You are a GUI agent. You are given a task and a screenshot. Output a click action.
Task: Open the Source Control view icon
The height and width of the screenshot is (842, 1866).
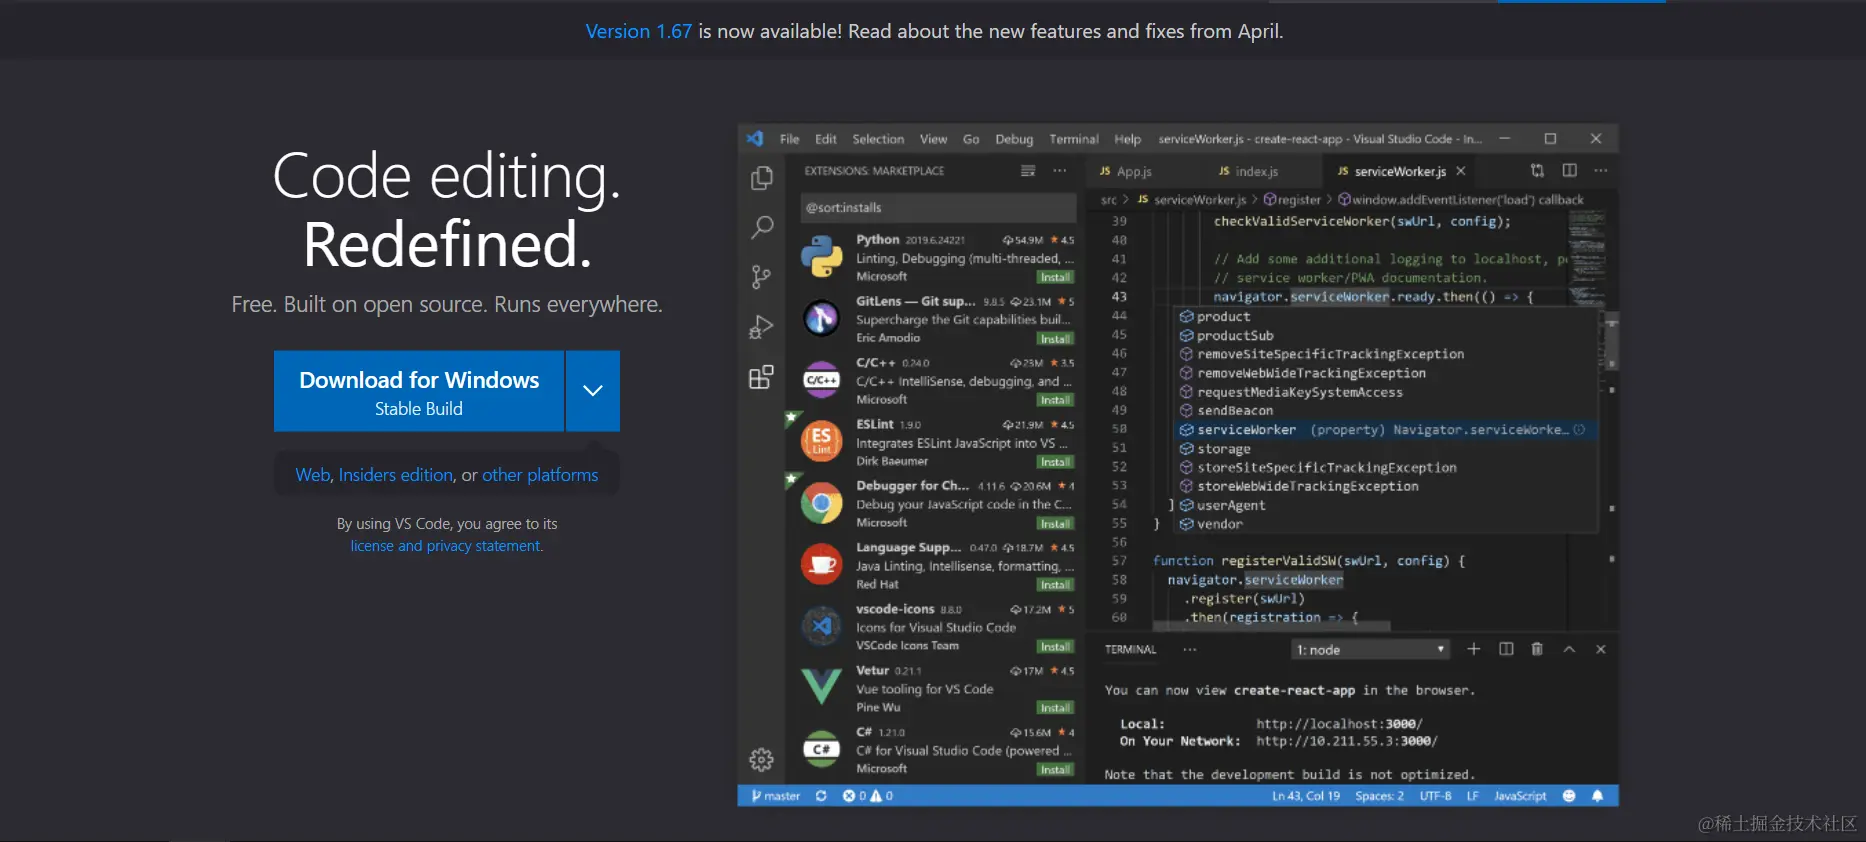coord(762,277)
